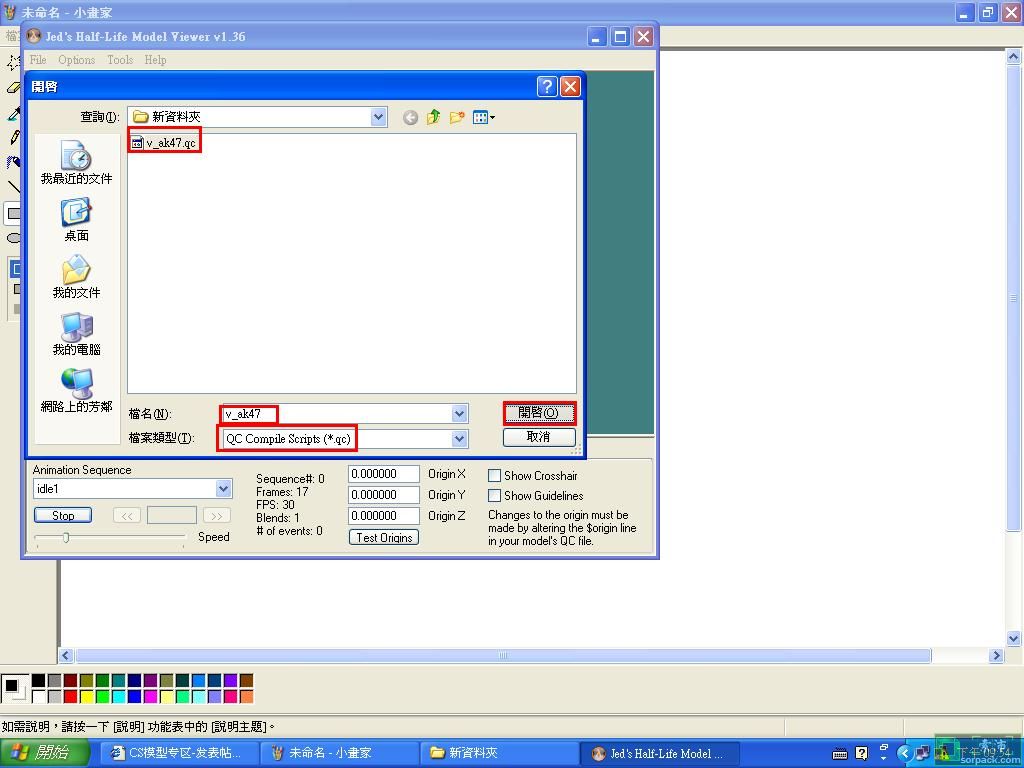The height and width of the screenshot is (768, 1024).
Task: Open the File menu in Model Viewer
Action: (38, 59)
